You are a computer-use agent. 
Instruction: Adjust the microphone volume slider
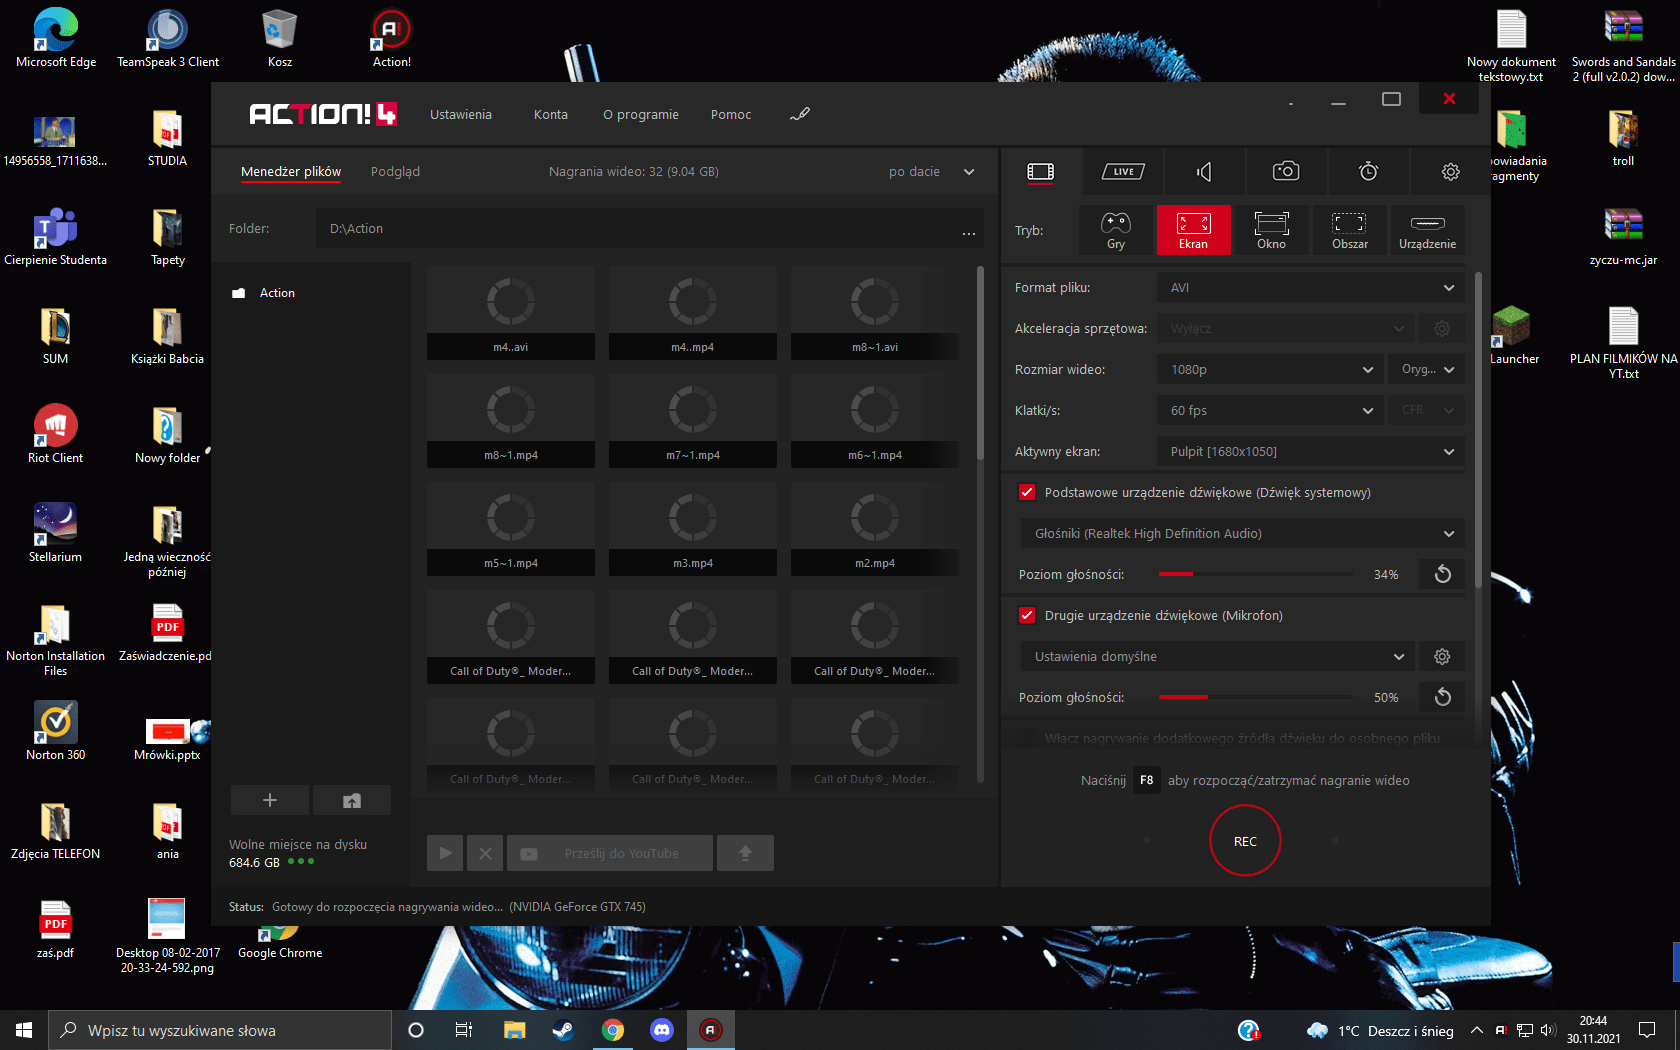tap(1255, 697)
